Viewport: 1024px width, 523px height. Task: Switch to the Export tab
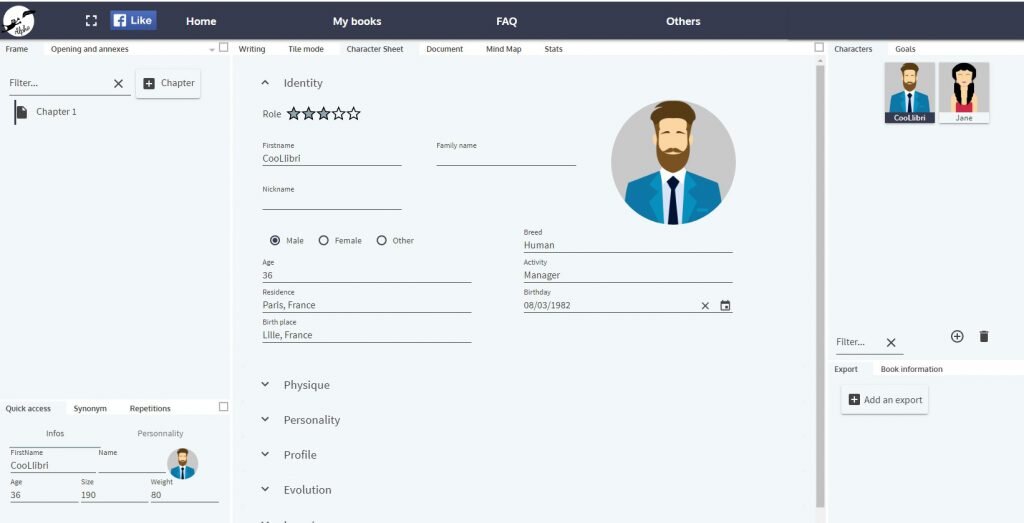[846, 369]
